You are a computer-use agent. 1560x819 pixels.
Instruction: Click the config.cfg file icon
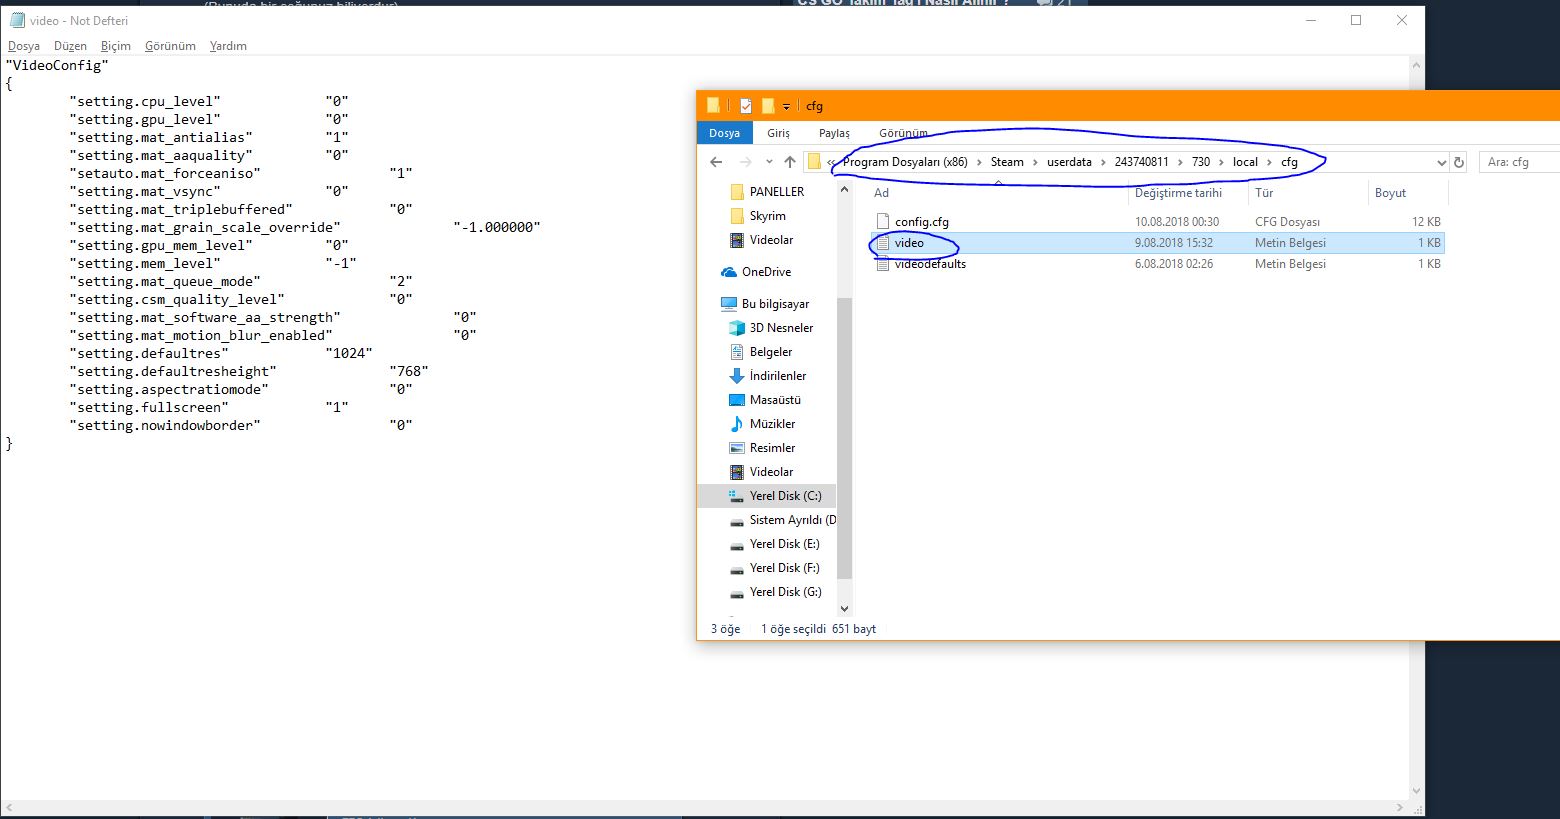coord(882,222)
